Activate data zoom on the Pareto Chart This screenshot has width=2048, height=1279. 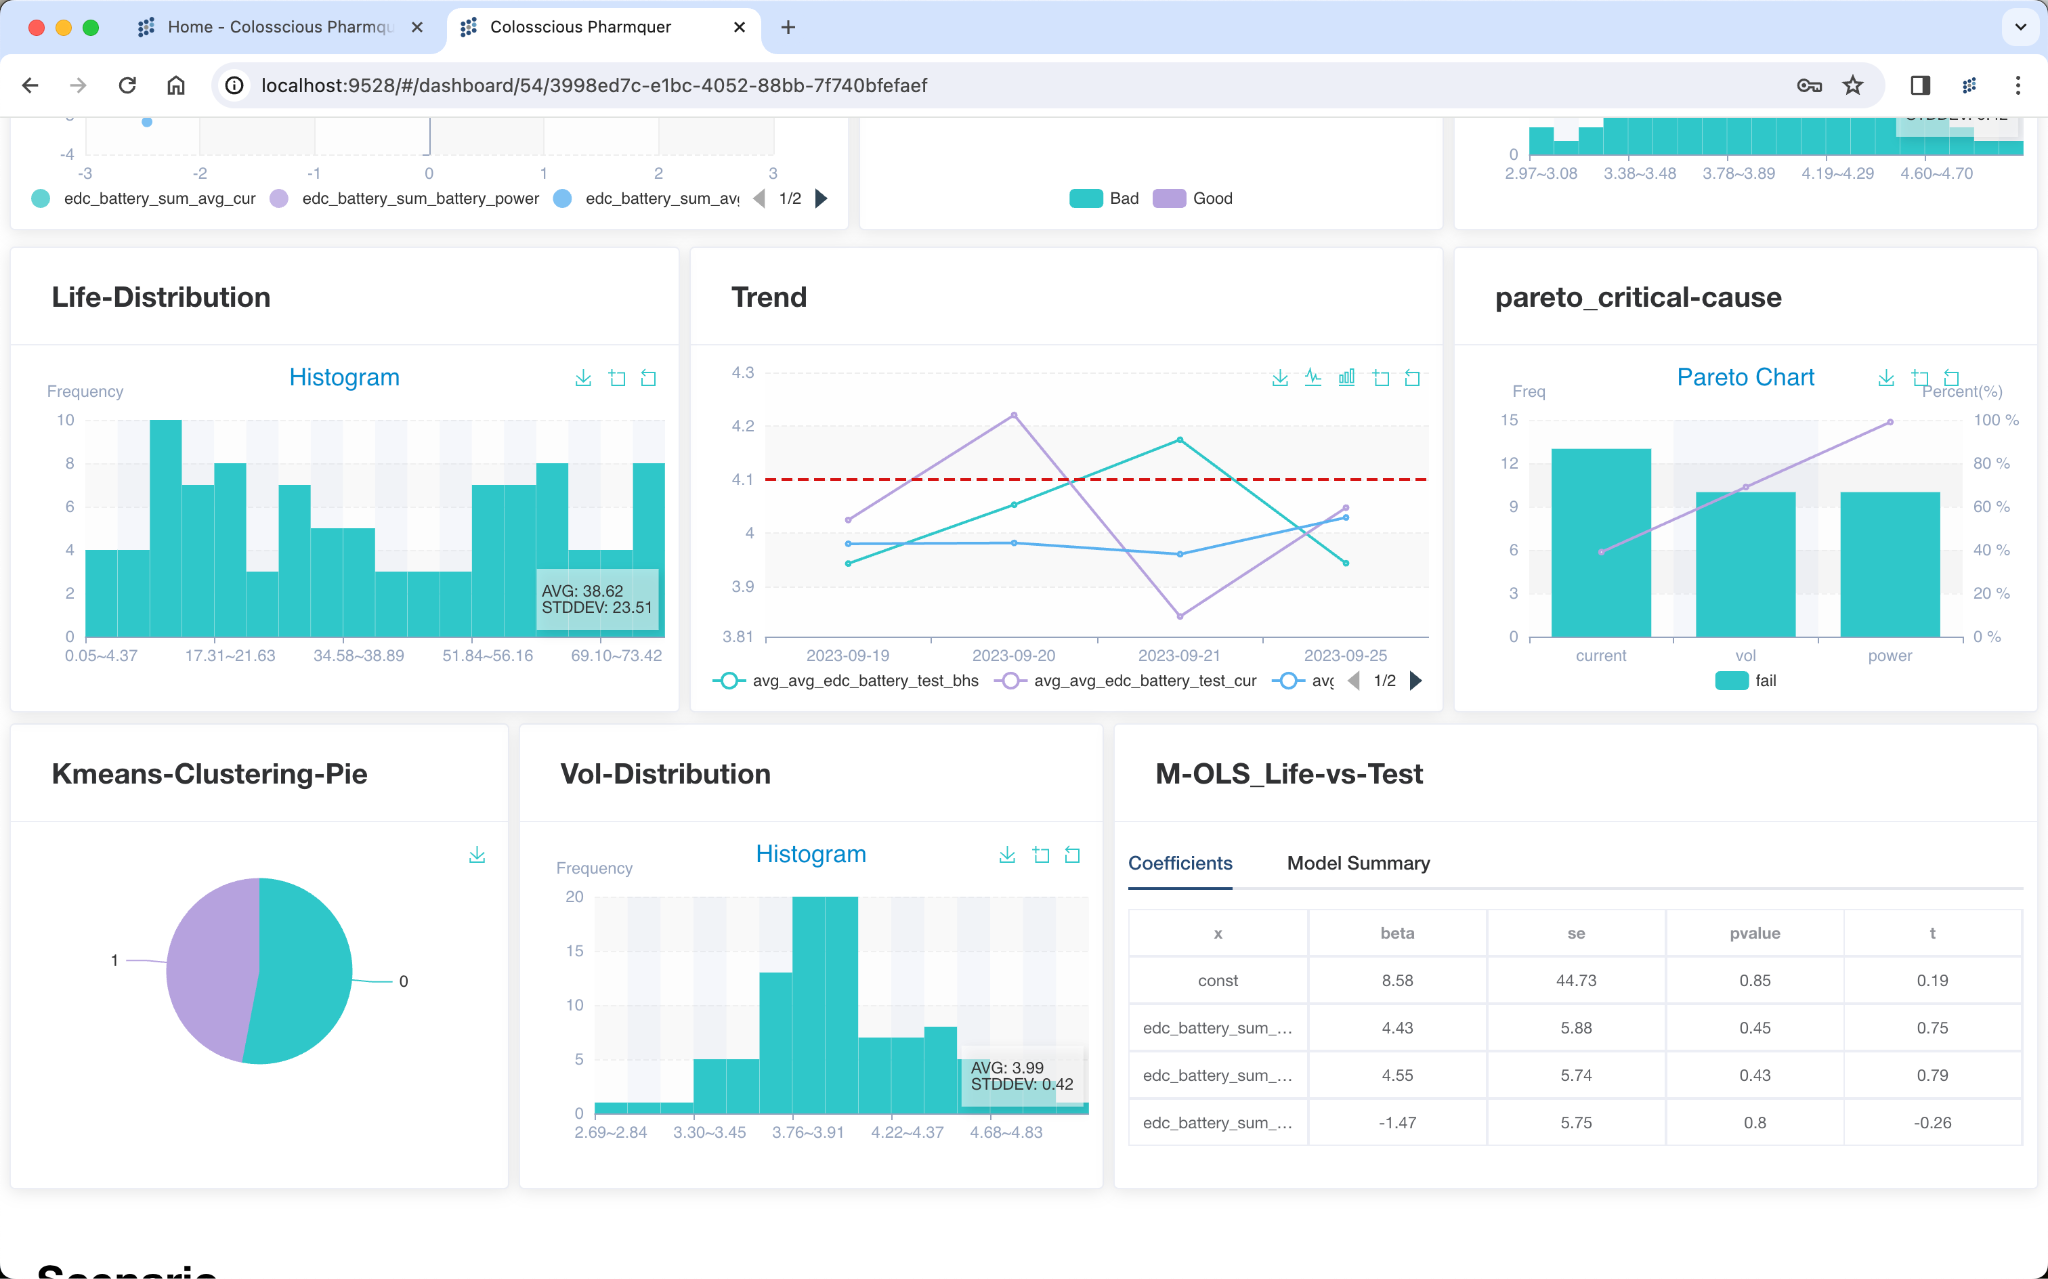[x=1919, y=377]
